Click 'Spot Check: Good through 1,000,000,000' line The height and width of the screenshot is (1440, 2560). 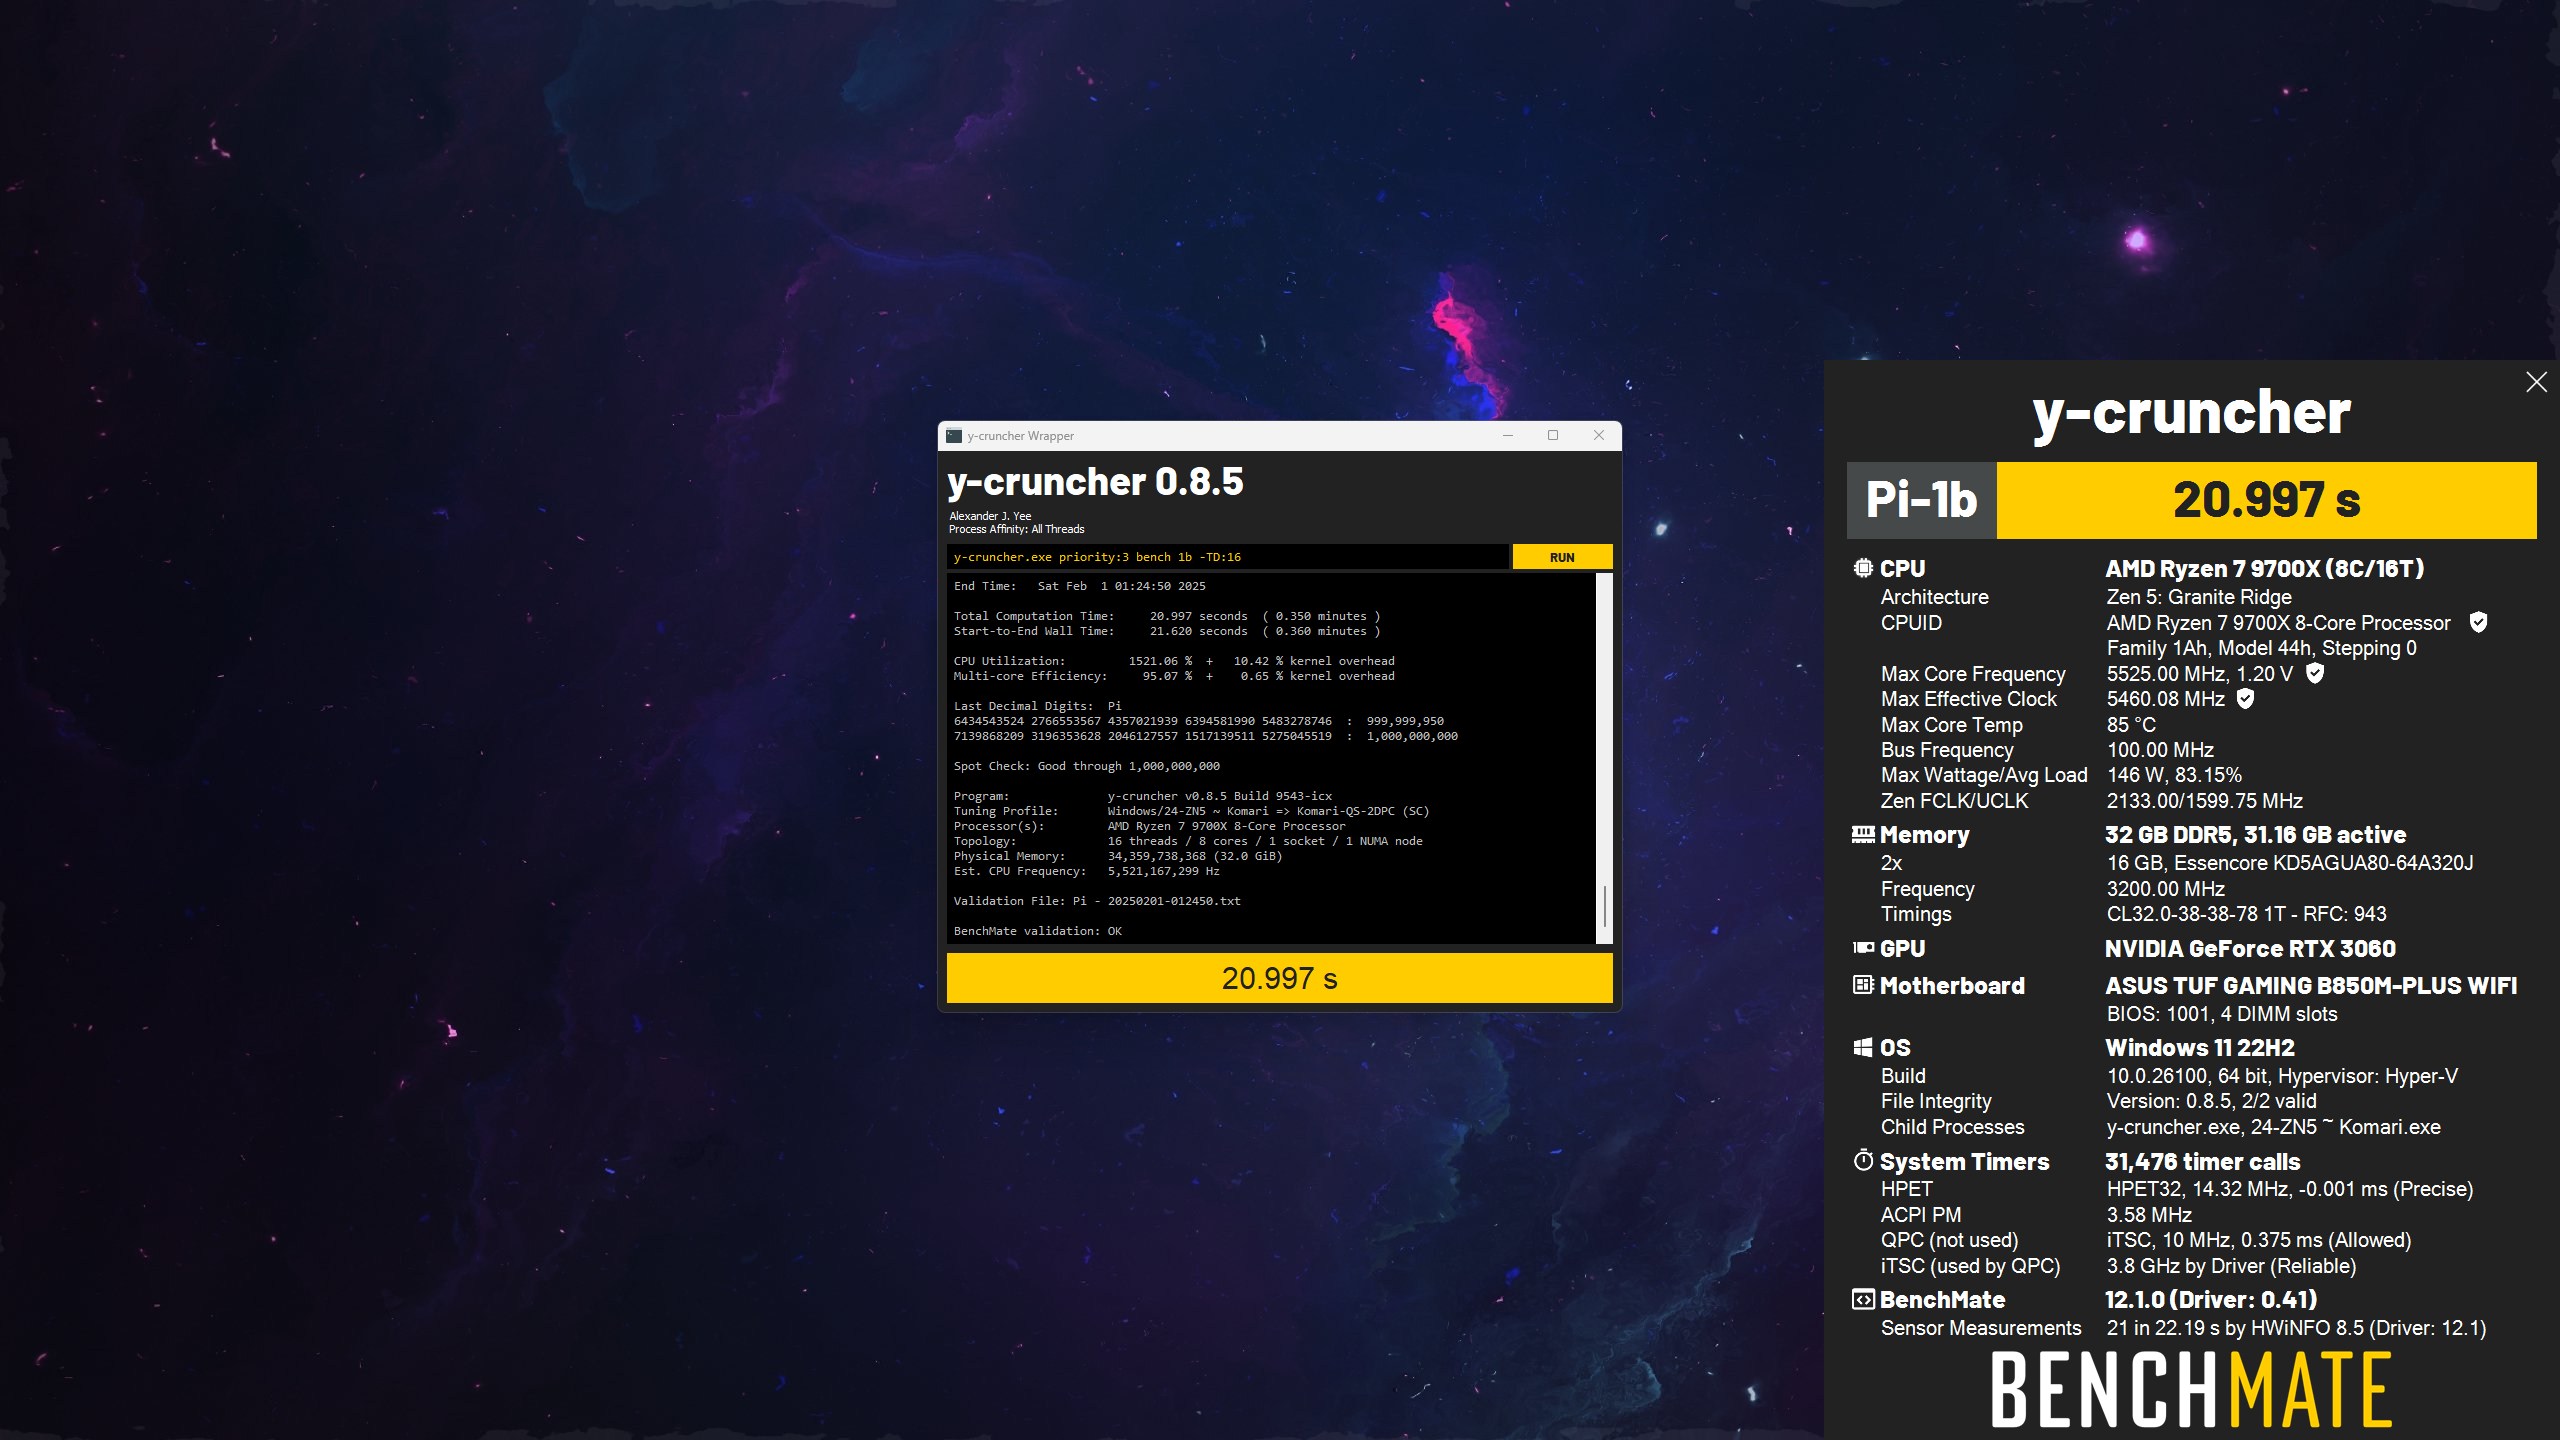coord(1086,766)
